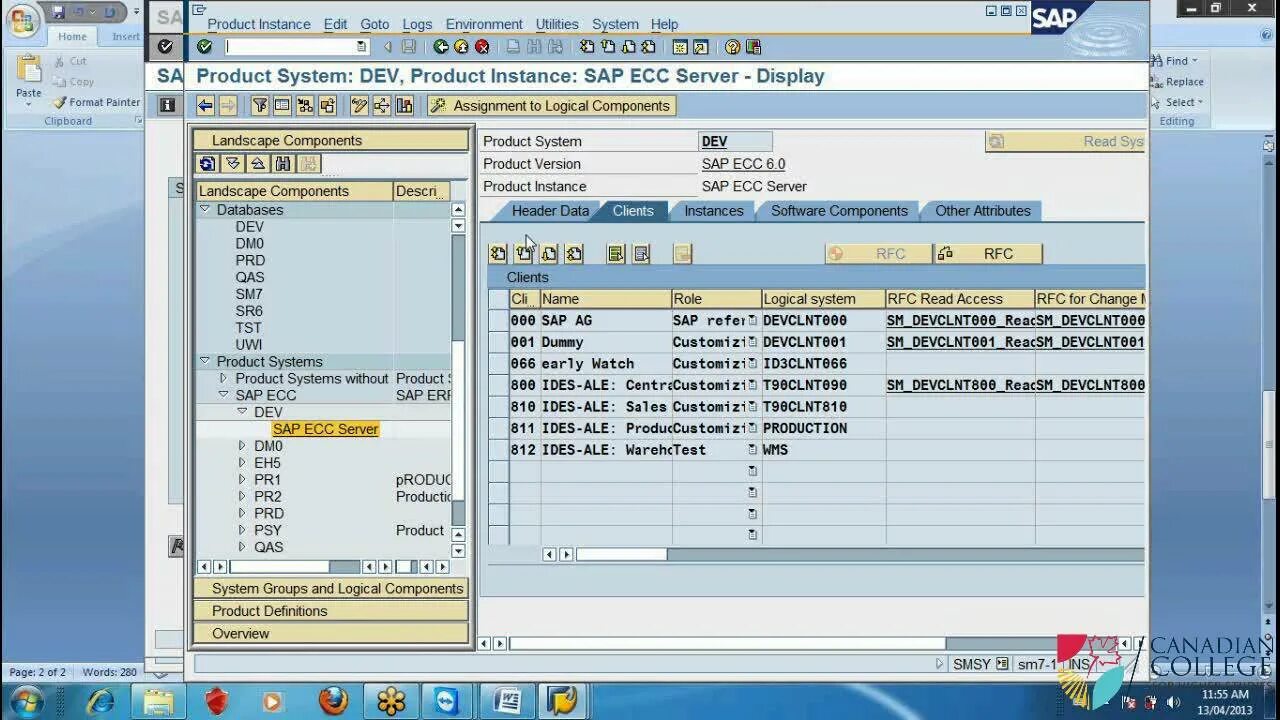Select SAP ECC Server tree item
This screenshot has height=720, width=1280.
pyautogui.click(x=325, y=429)
